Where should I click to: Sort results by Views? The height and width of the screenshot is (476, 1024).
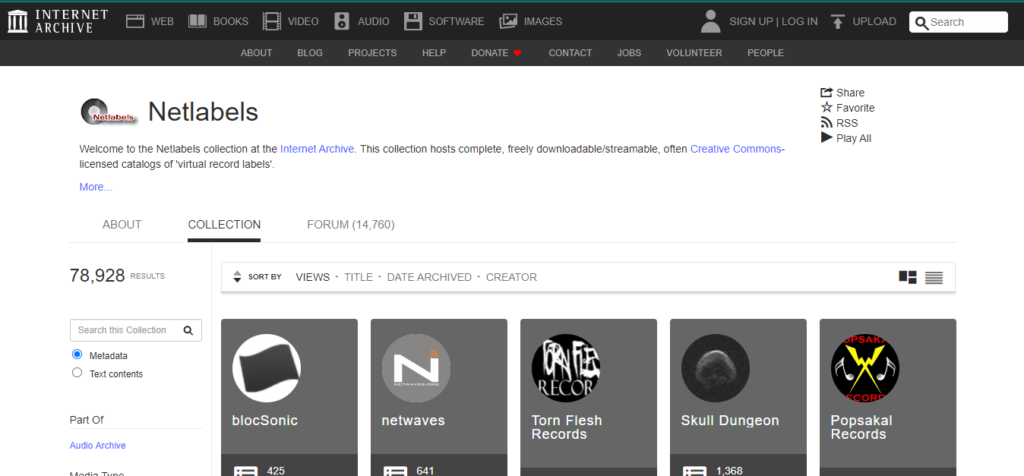(313, 277)
